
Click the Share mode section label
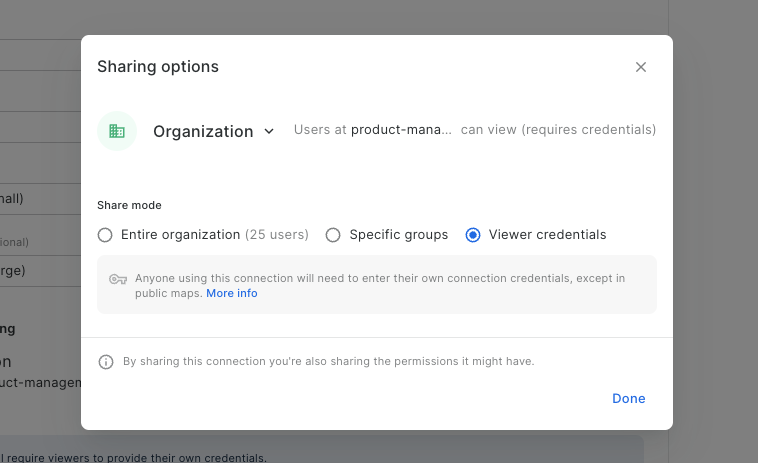pyautogui.click(x=129, y=205)
